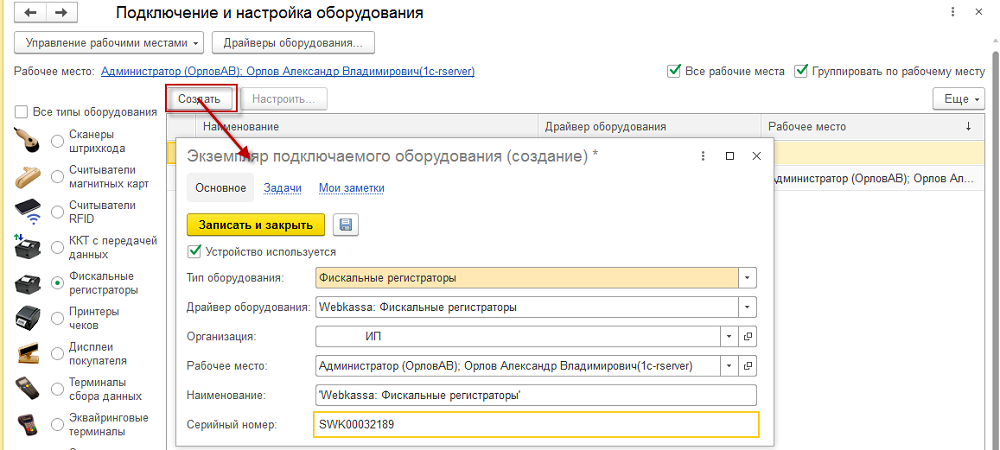This screenshot has width=1000, height=450.
Task: Click the Настроить button
Action: [x=284, y=99]
